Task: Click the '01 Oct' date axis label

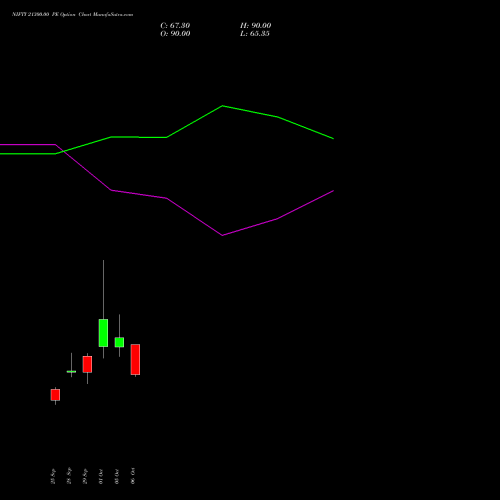Action: tap(101, 476)
